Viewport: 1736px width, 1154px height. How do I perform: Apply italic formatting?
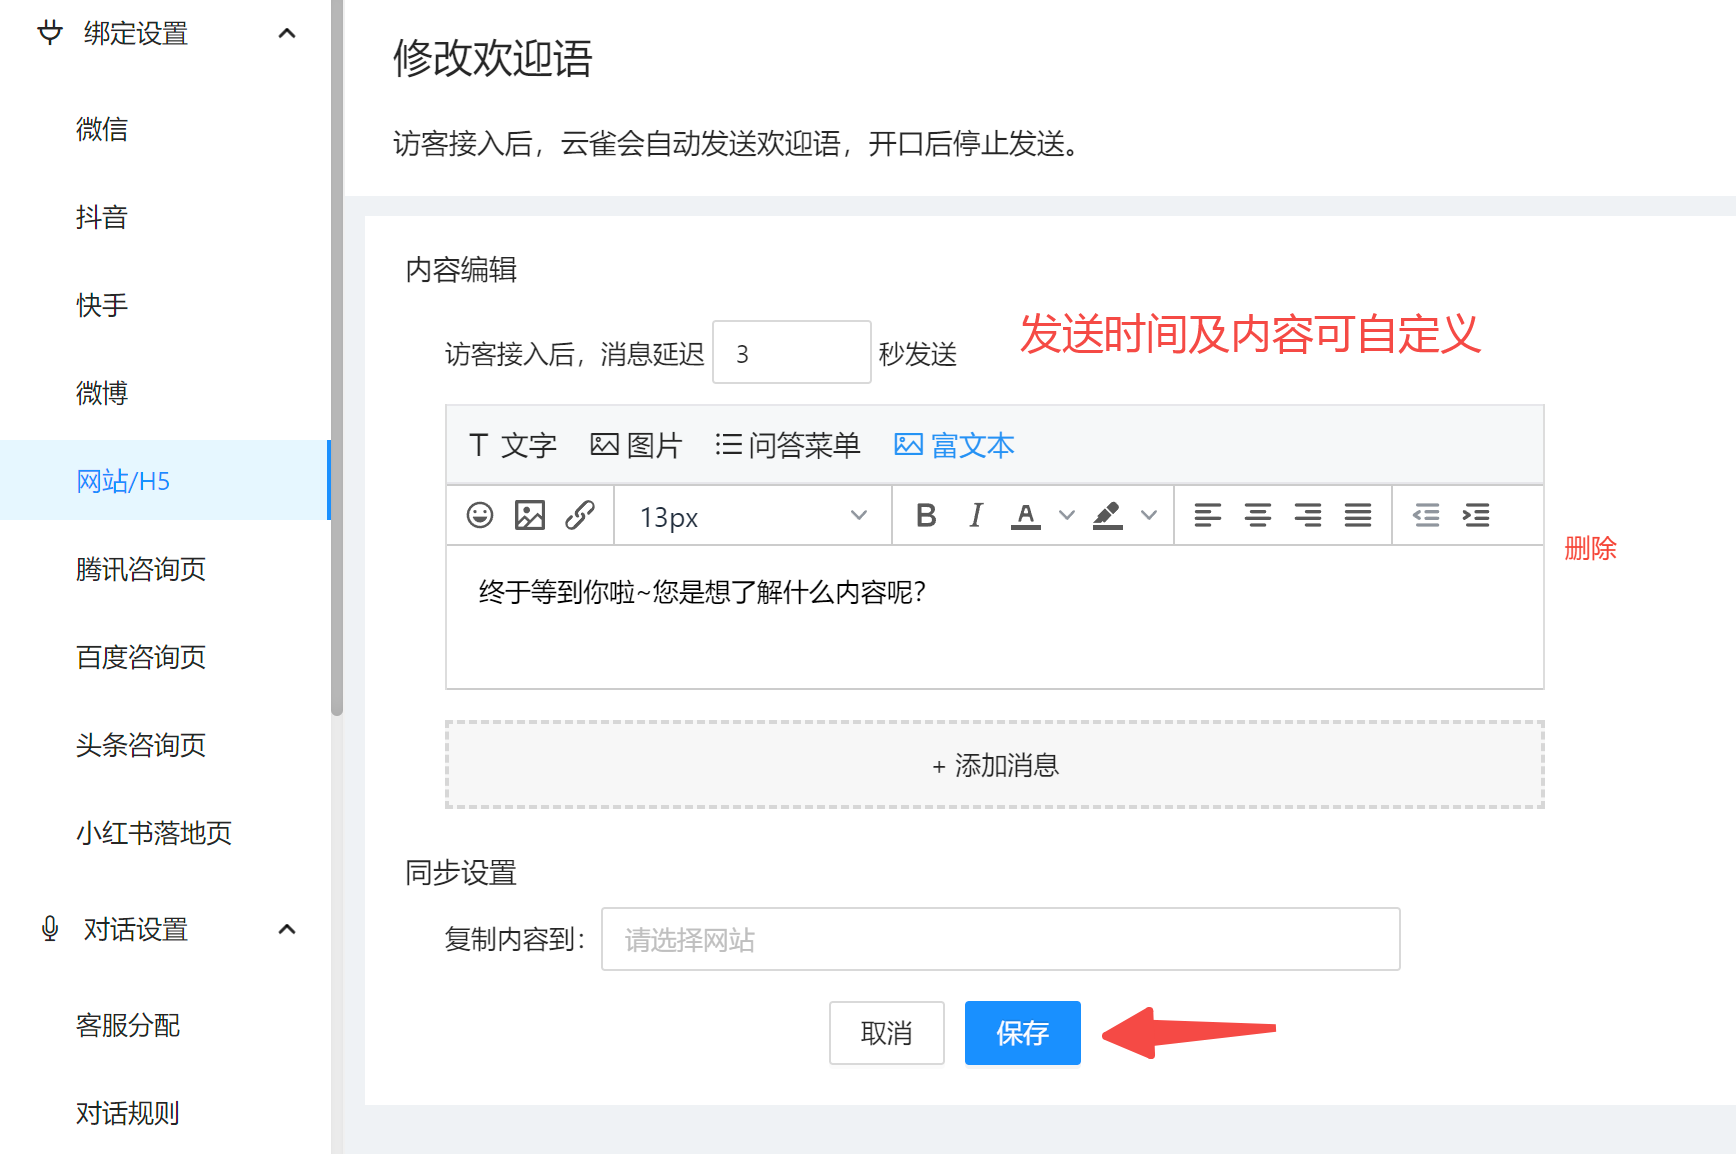(x=975, y=515)
